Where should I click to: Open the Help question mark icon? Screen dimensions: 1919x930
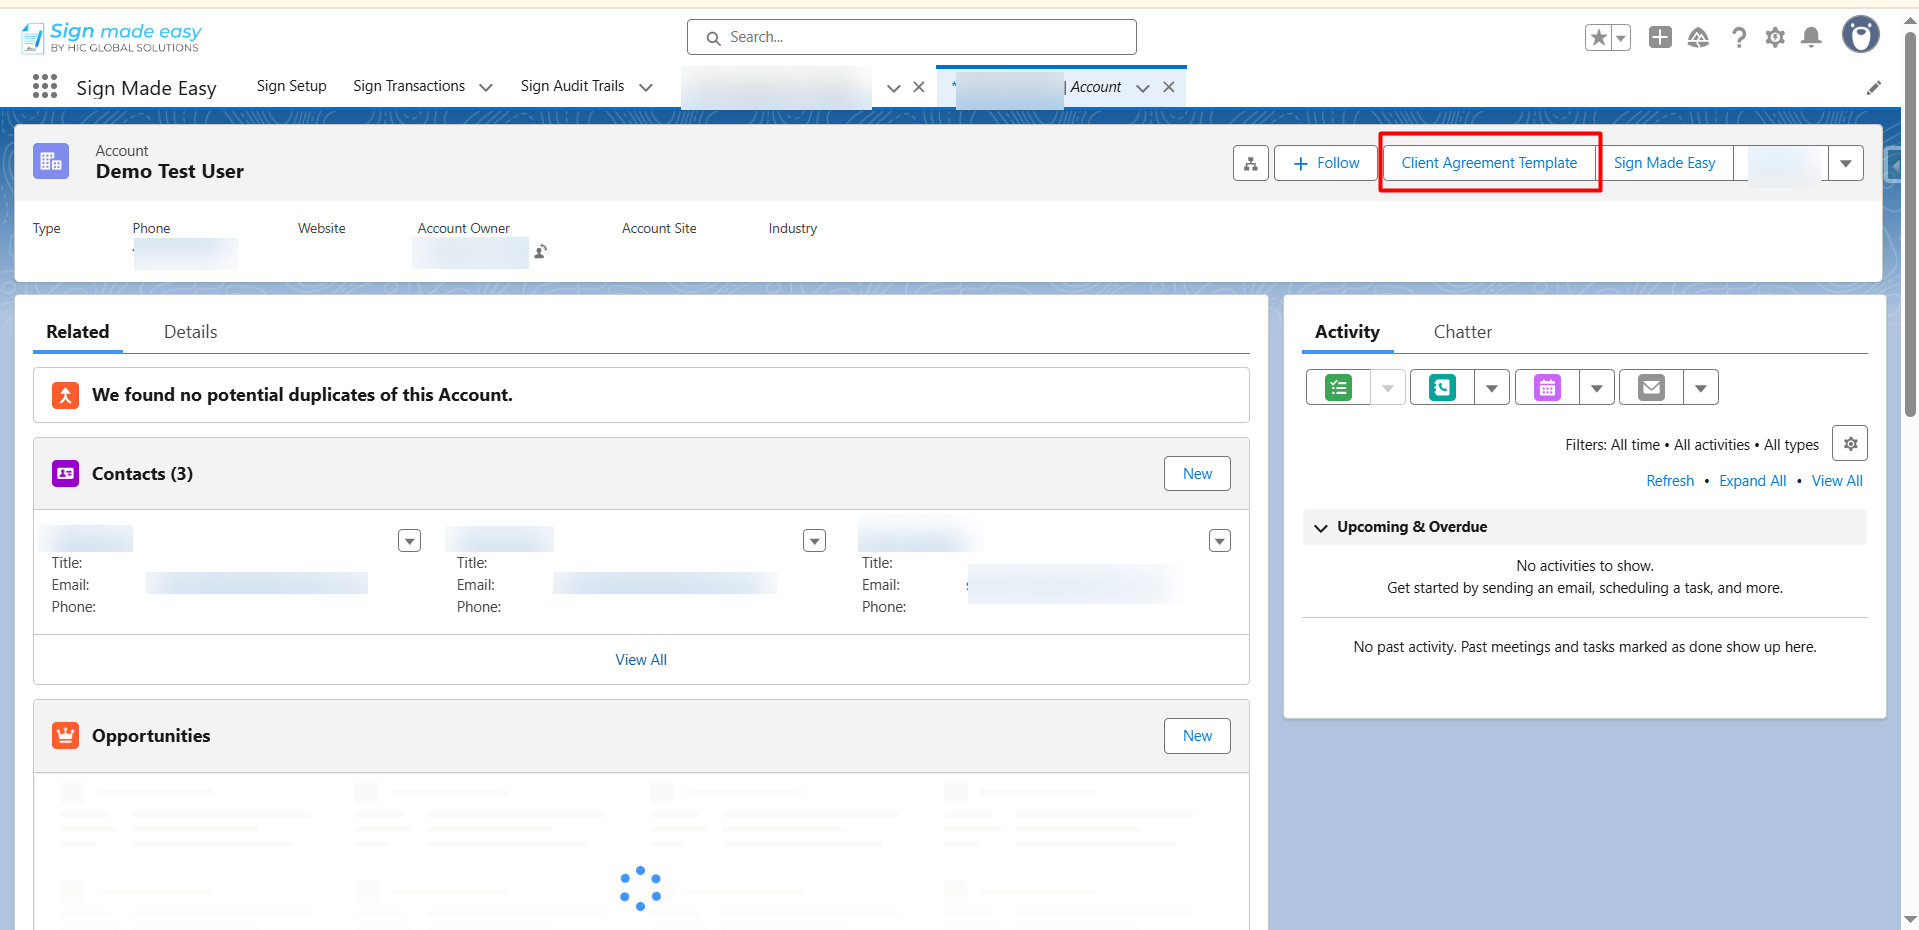[1739, 38]
